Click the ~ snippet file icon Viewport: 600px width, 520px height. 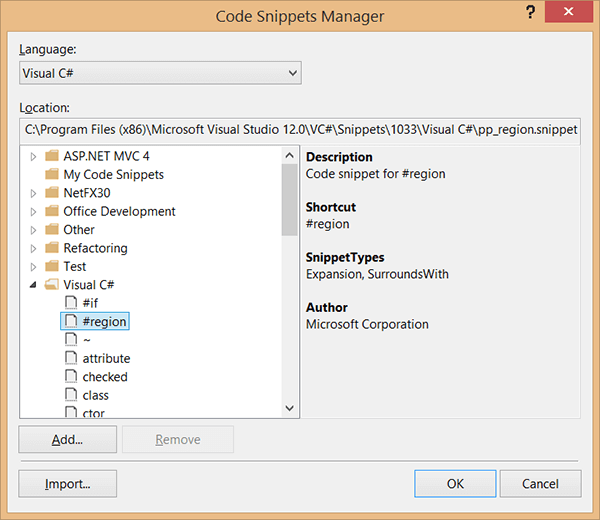point(71,339)
